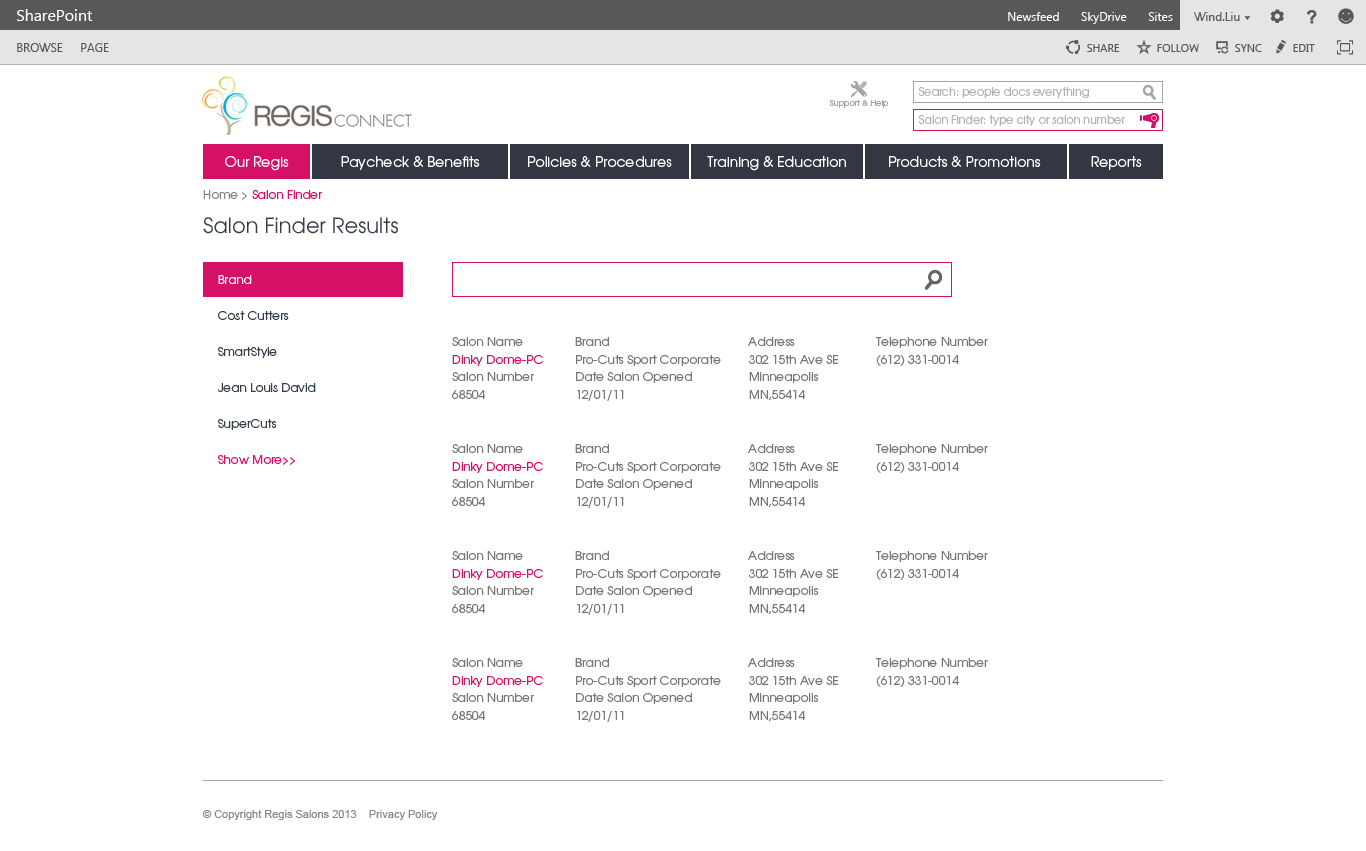Open Paycheck & Benefits menu
1366x851 pixels.
(410, 162)
